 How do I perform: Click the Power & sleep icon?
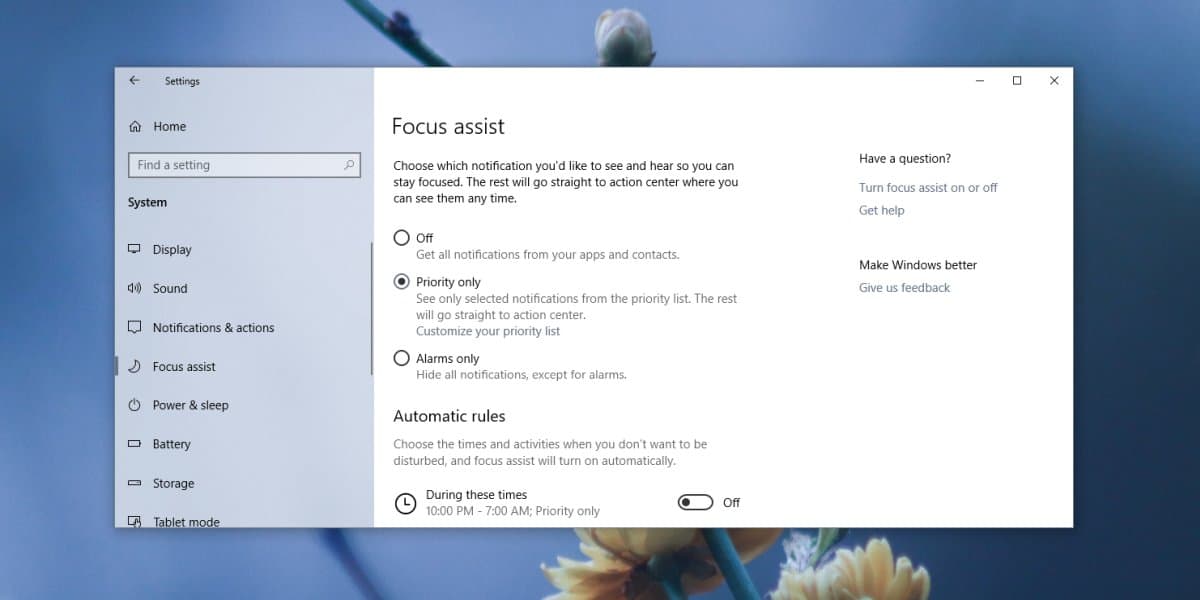click(134, 405)
